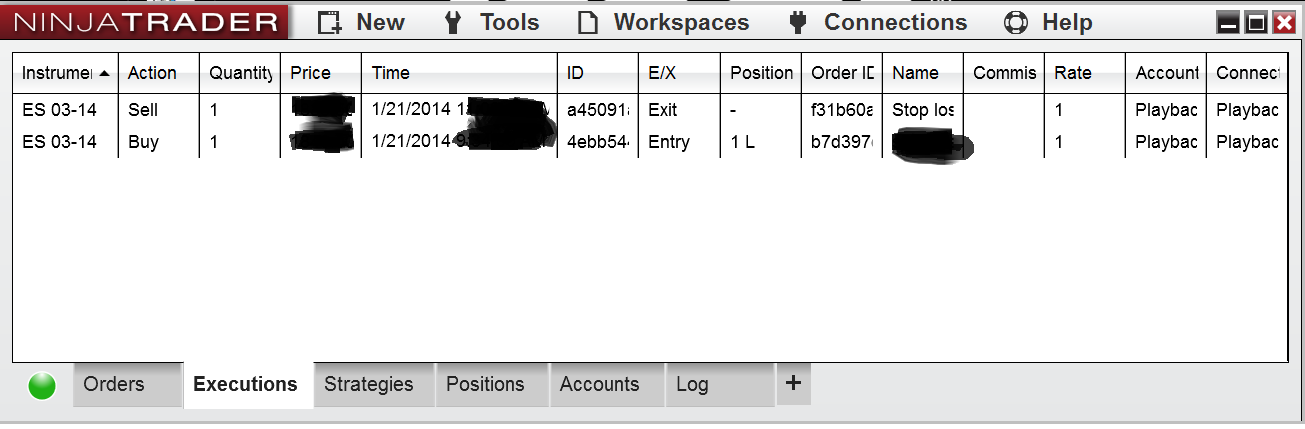The width and height of the screenshot is (1305, 429).
Task: View the Log tab
Action: tap(692, 385)
